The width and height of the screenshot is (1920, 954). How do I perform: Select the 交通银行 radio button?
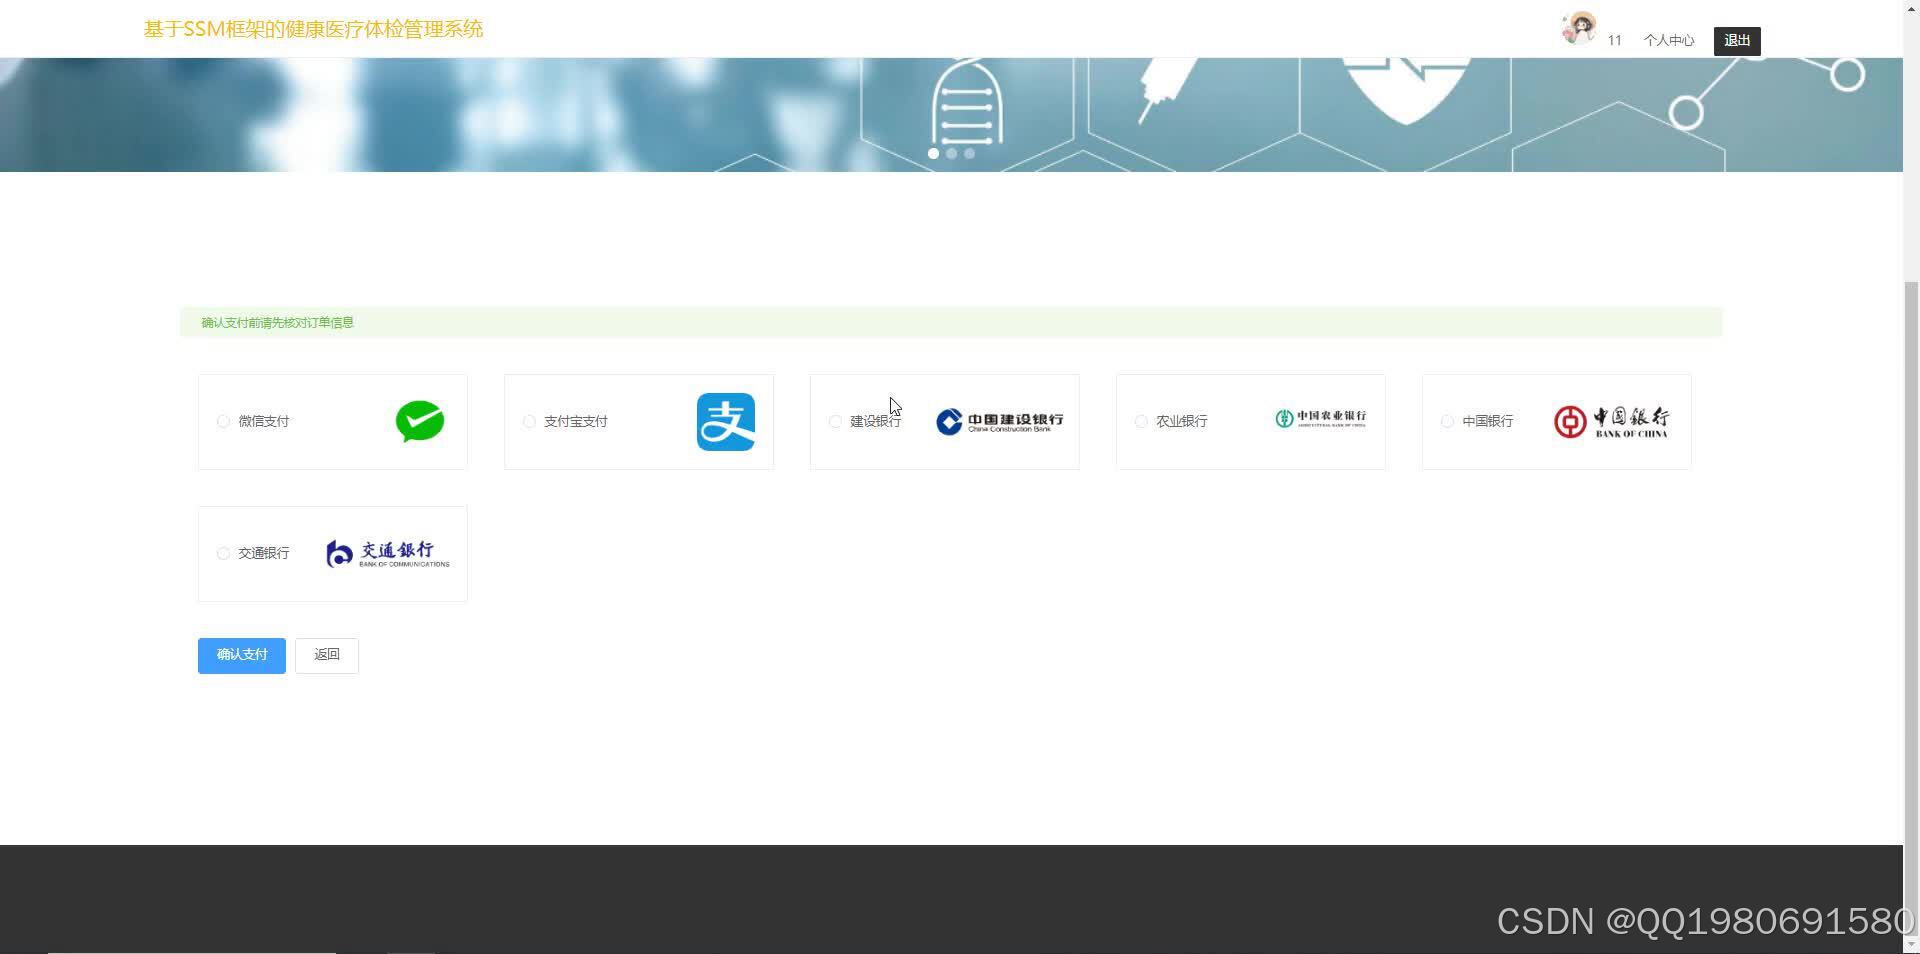223,554
